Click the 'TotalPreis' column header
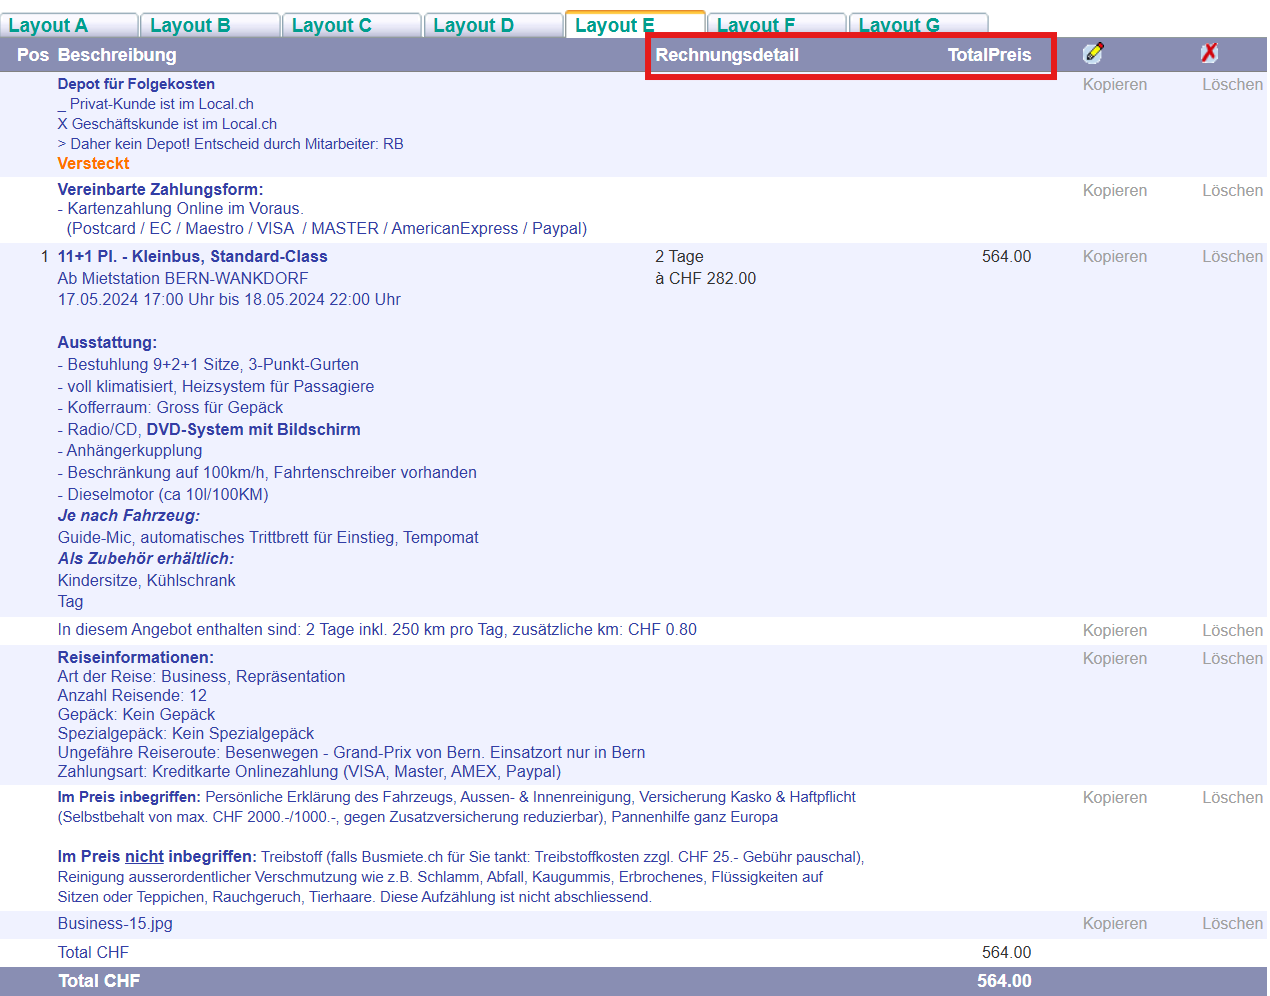Viewport: 1270px width, 996px height. (989, 55)
